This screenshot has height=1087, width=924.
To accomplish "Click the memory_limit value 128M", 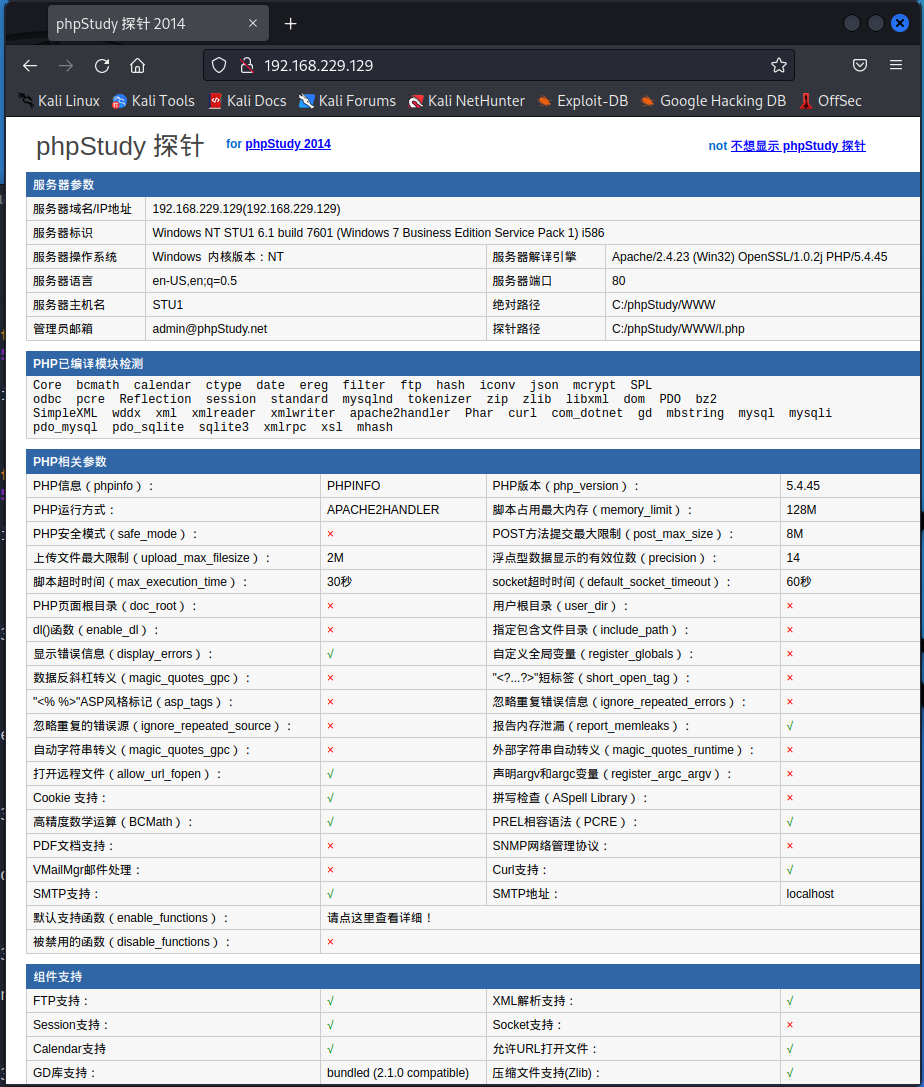I will [801, 510].
